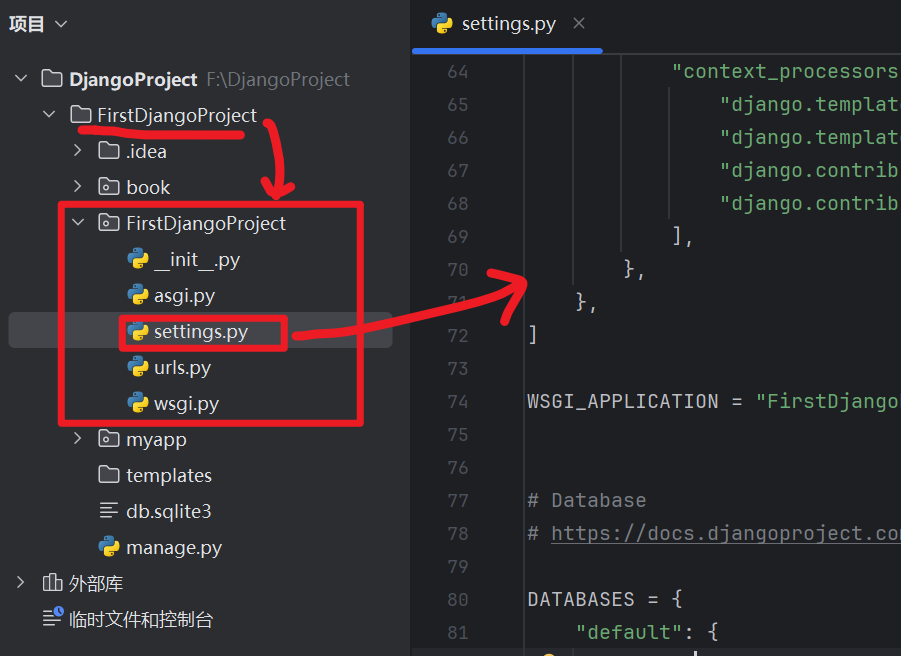901x656 pixels.
Task: Click line number 64 in the gutter
Action: (x=458, y=71)
